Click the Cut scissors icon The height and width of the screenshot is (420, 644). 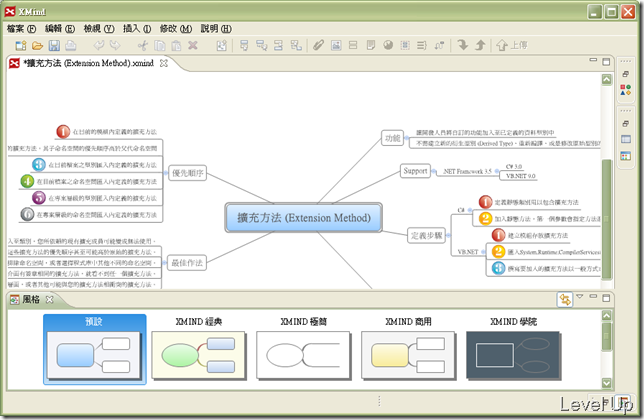coord(143,45)
